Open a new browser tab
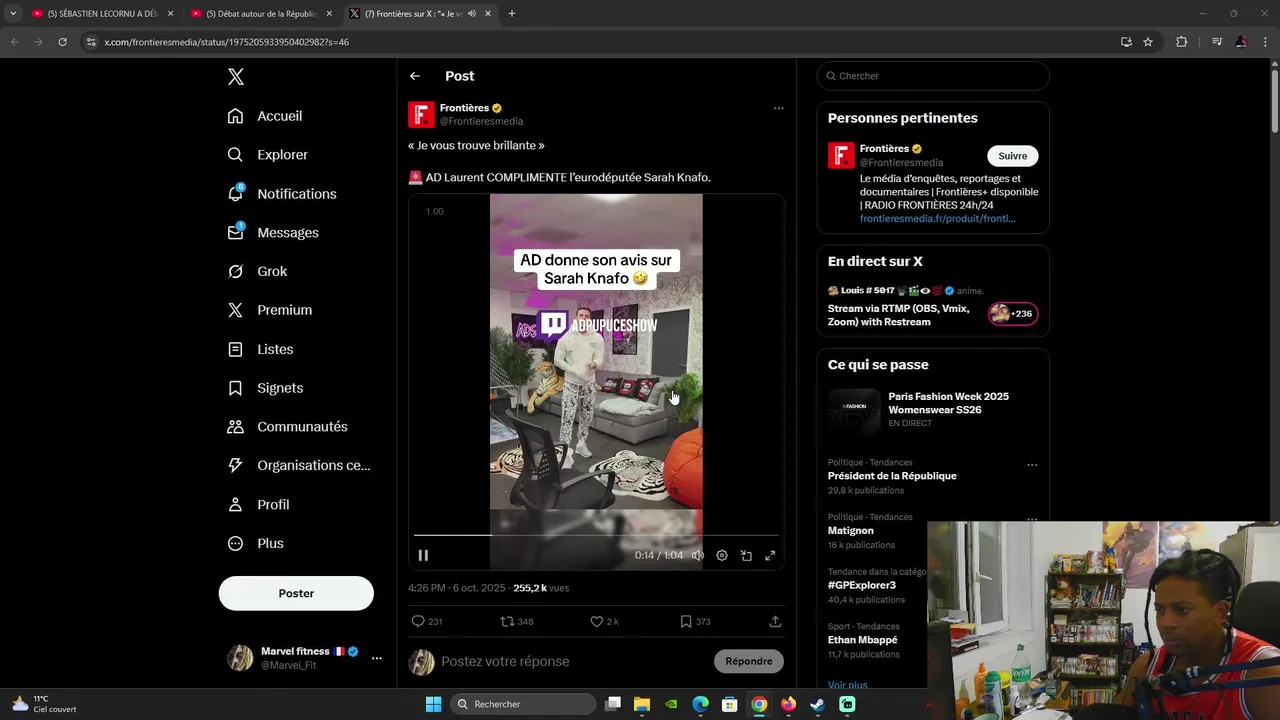This screenshot has height=720, width=1280. pos(512,14)
